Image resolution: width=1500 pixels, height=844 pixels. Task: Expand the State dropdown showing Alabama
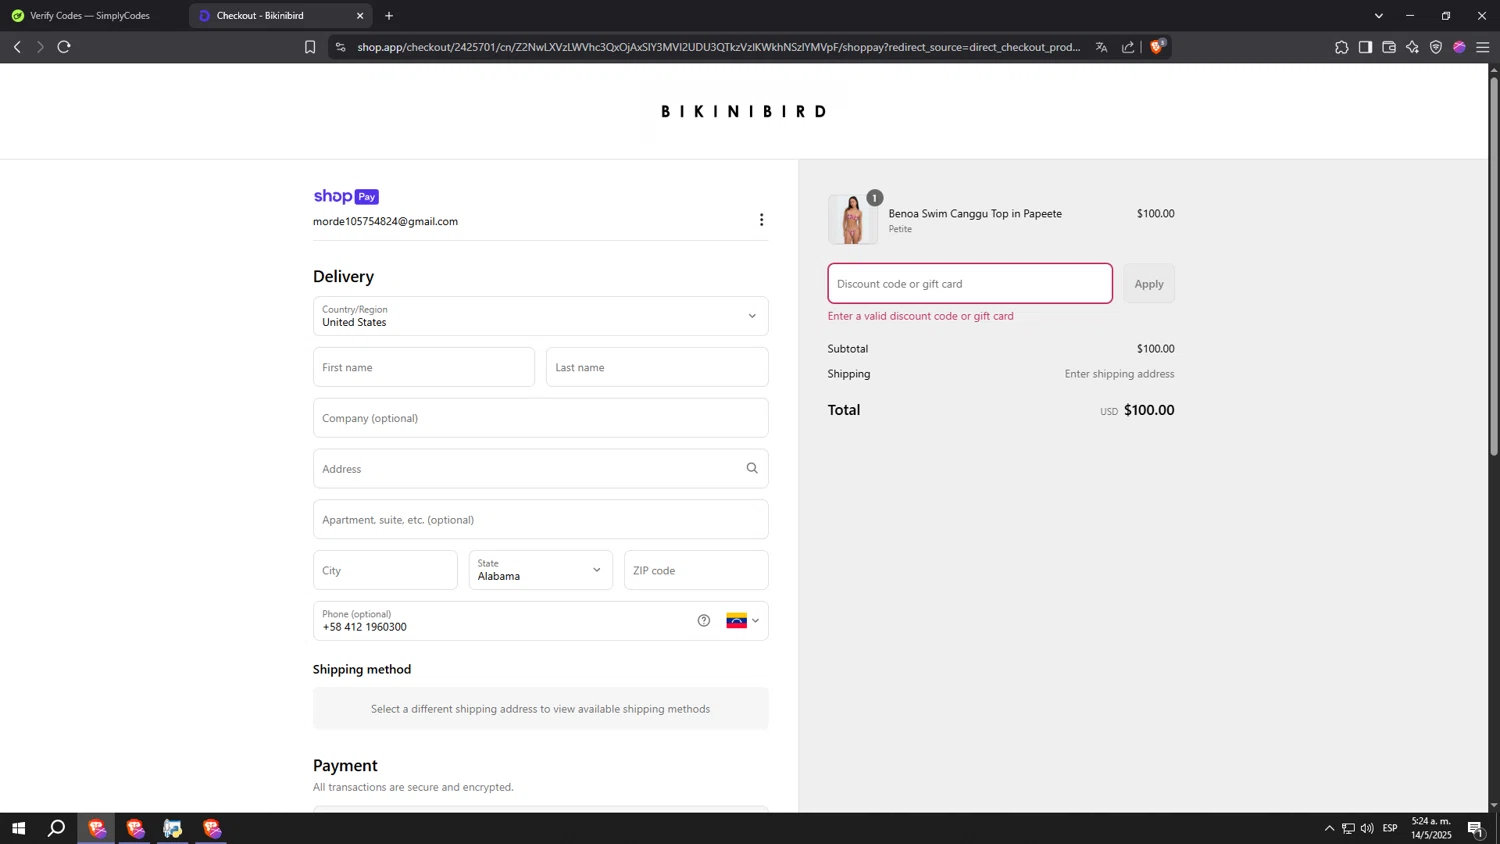click(541, 570)
